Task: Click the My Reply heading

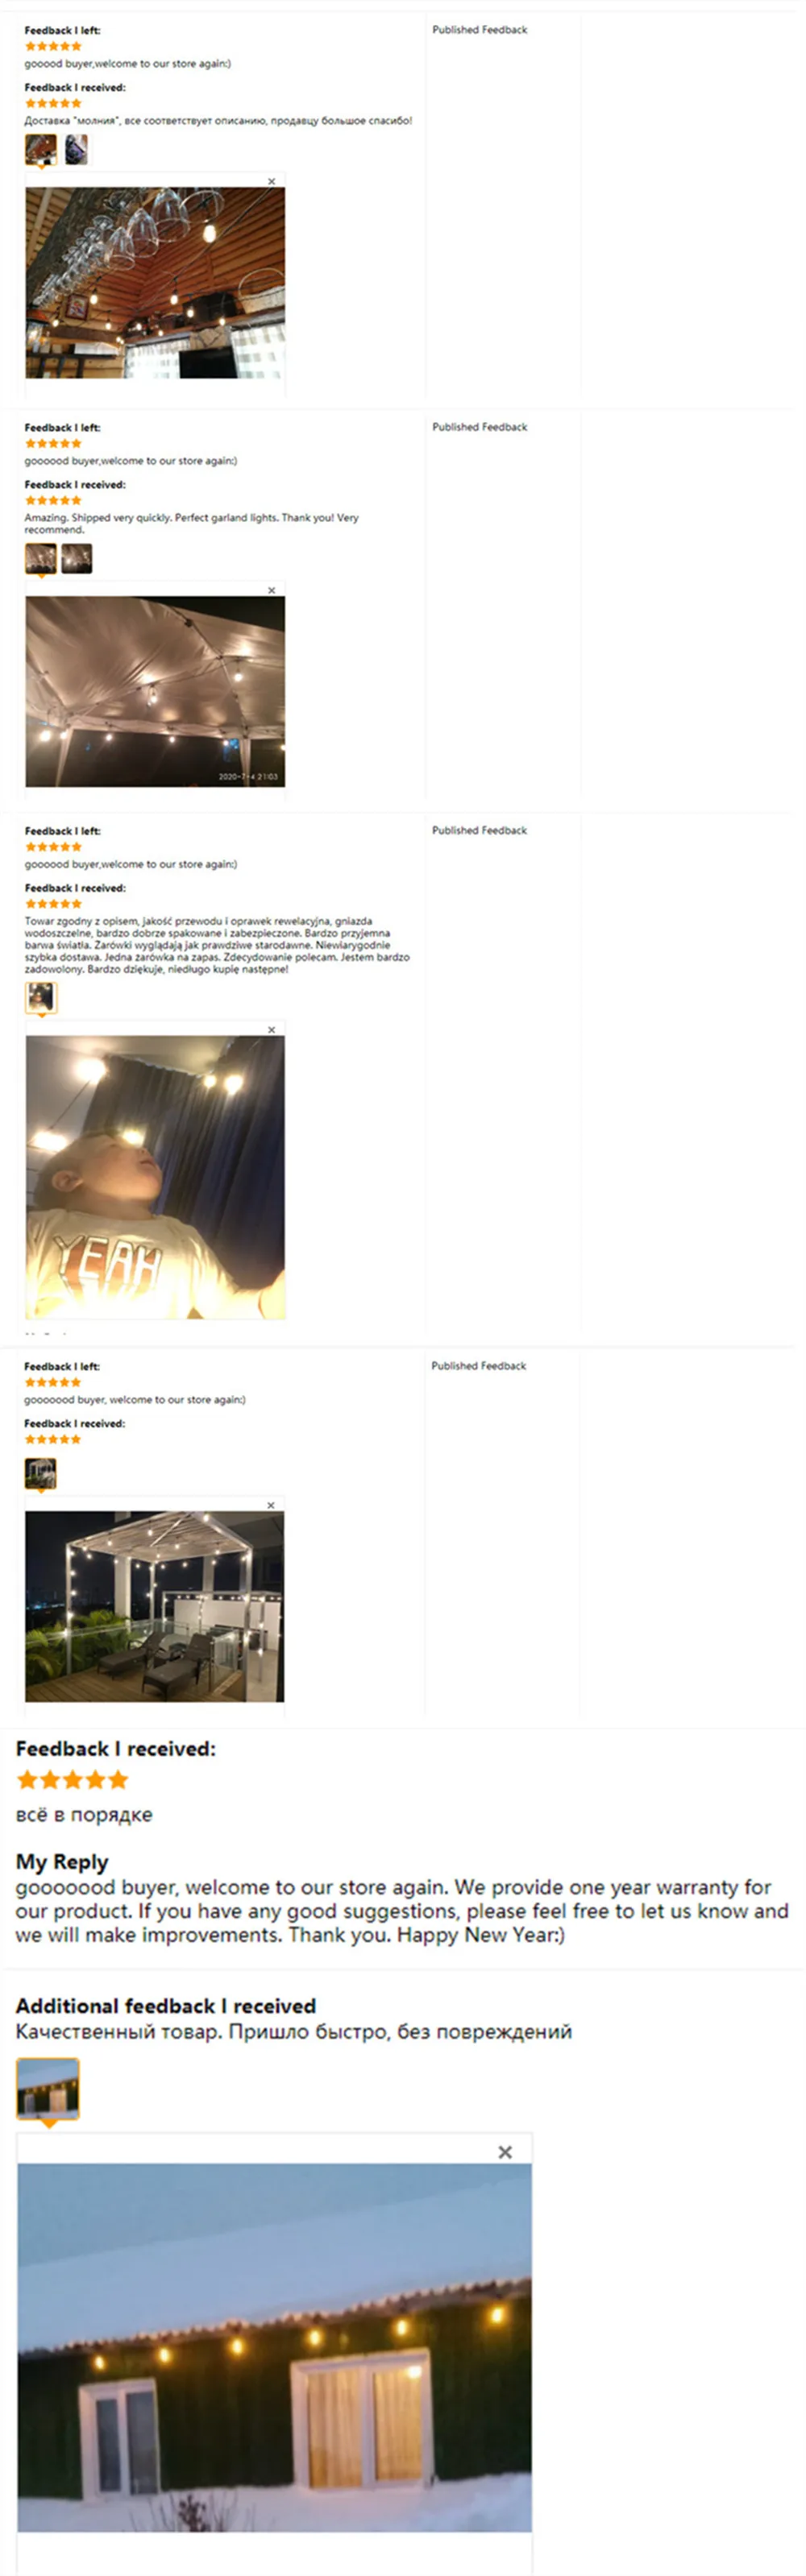Action: (62, 1861)
